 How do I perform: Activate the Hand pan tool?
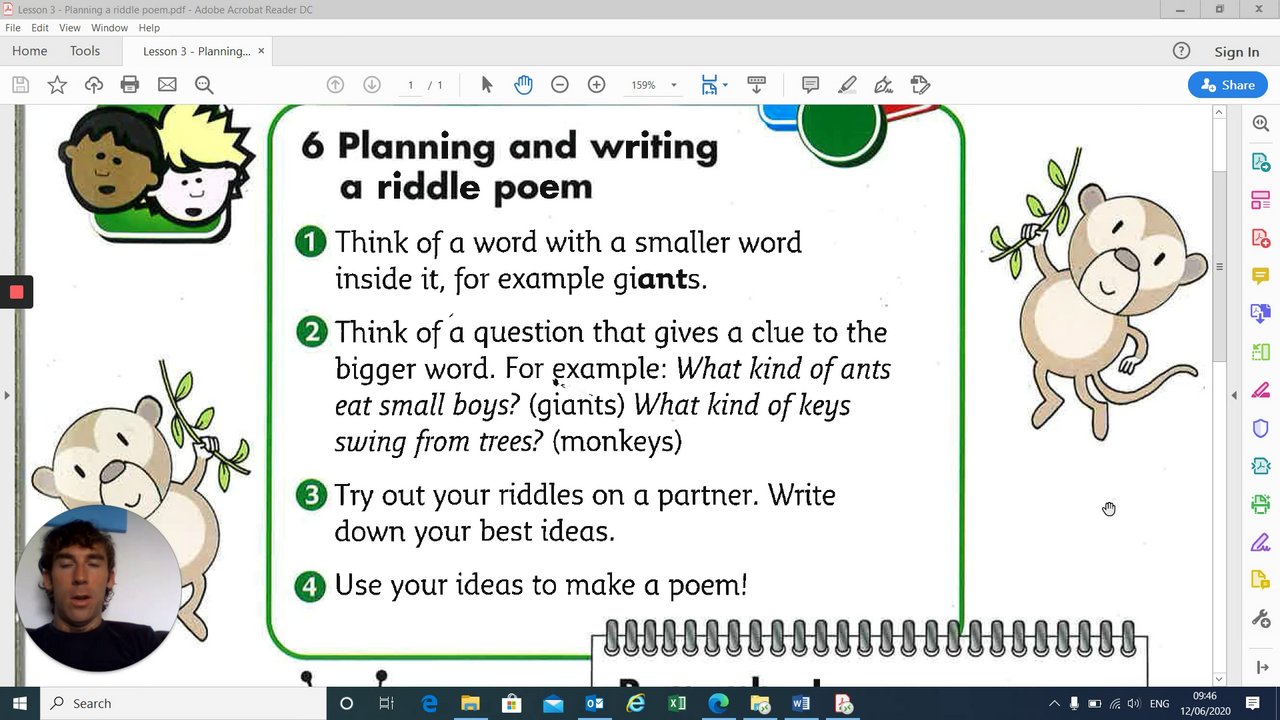tap(523, 85)
